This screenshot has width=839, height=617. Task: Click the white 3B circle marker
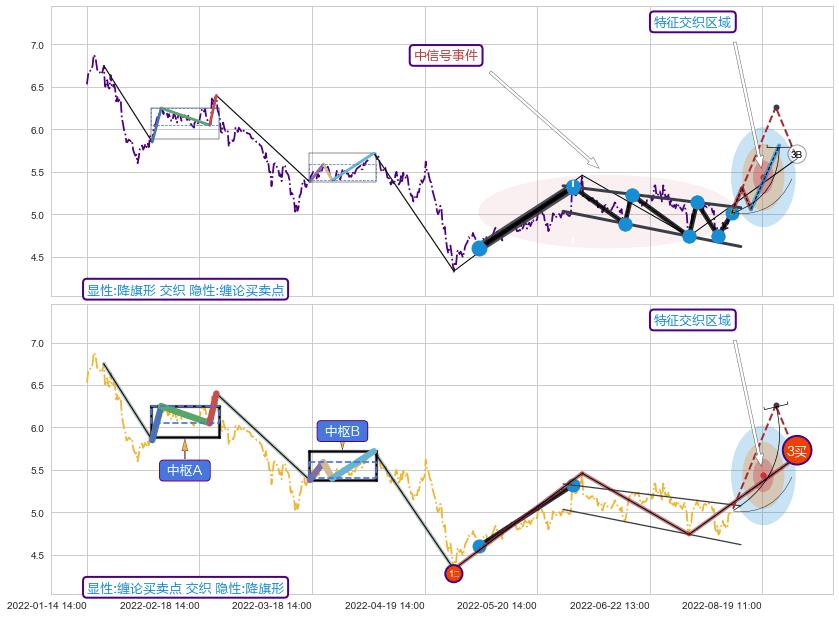(796, 155)
